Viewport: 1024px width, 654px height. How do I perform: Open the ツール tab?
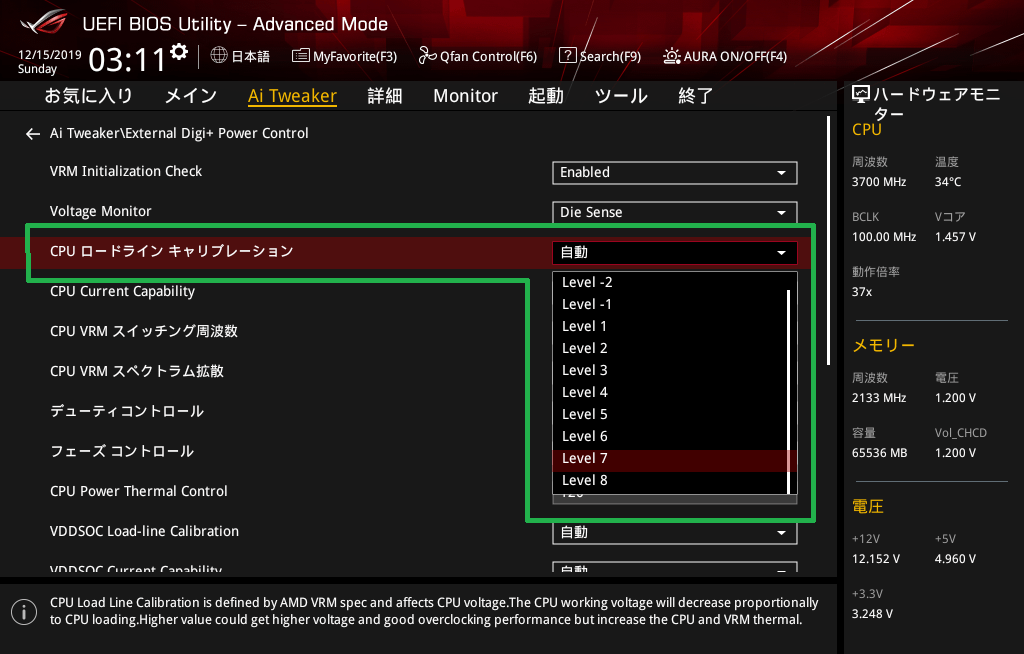pyautogui.click(x=621, y=96)
